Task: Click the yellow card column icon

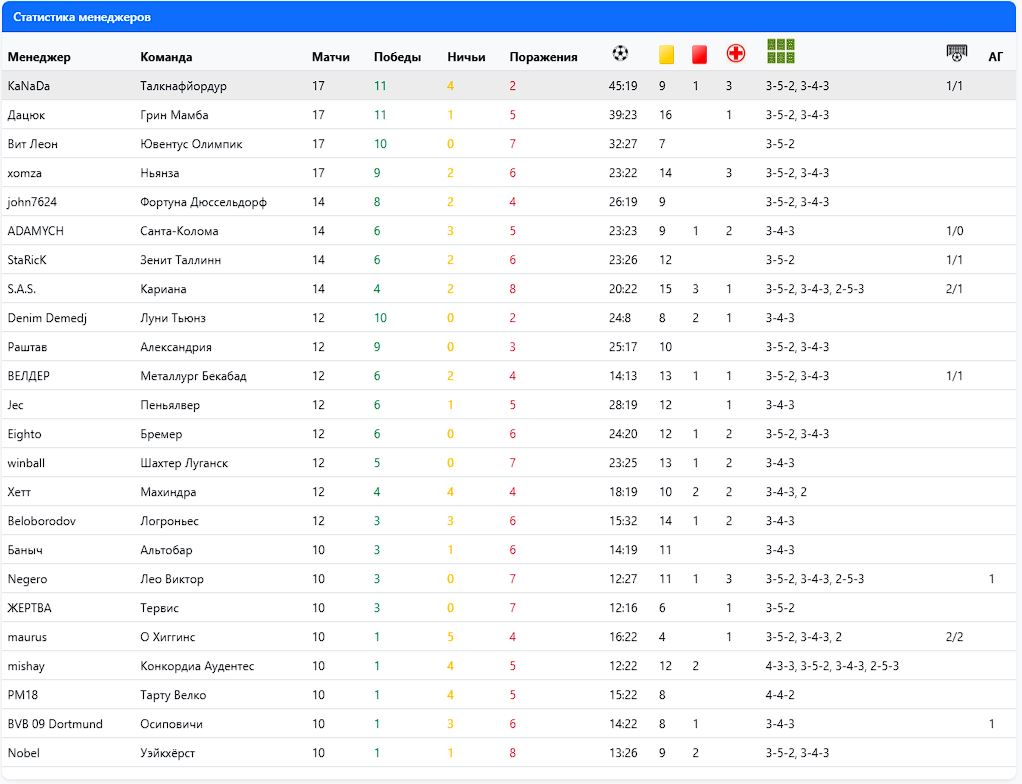Action: (666, 55)
